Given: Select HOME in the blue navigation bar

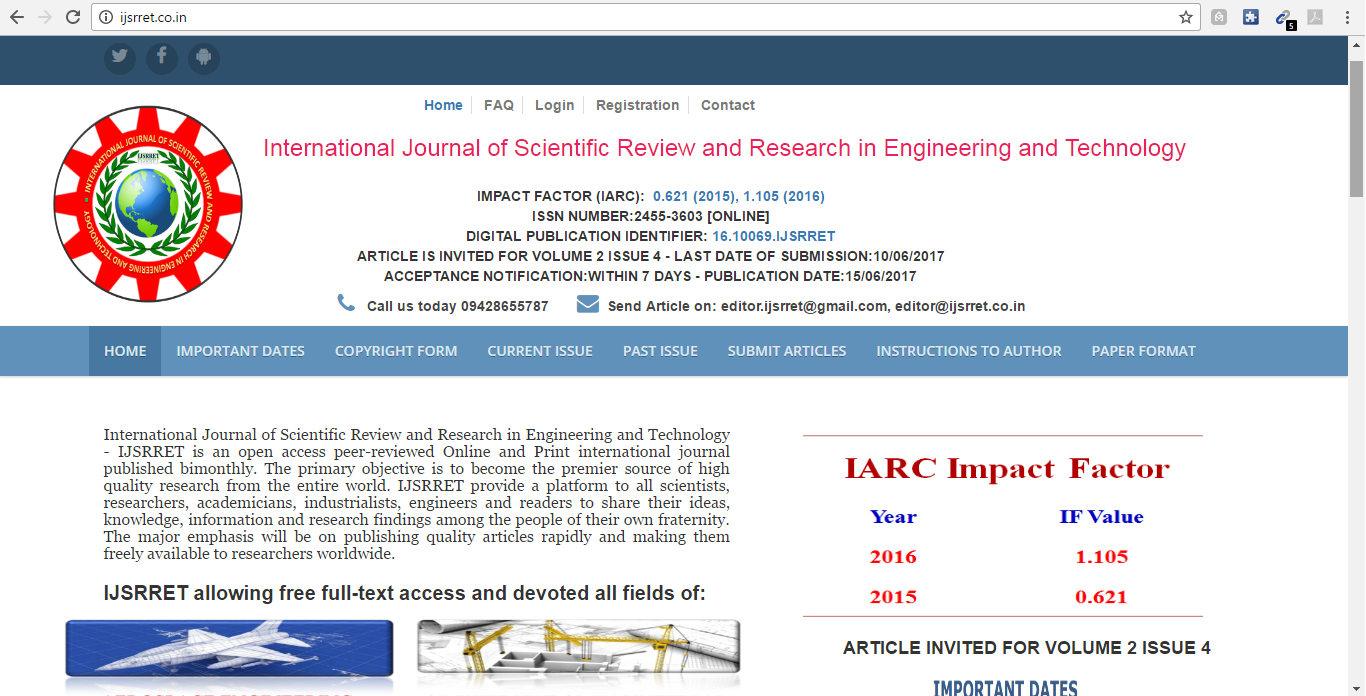Looking at the screenshot, I should (x=125, y=351).
